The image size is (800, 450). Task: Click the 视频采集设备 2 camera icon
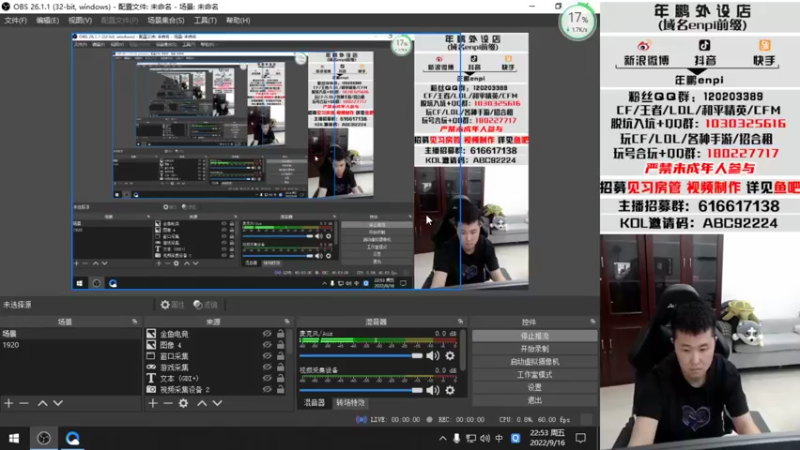pos(151,389)
